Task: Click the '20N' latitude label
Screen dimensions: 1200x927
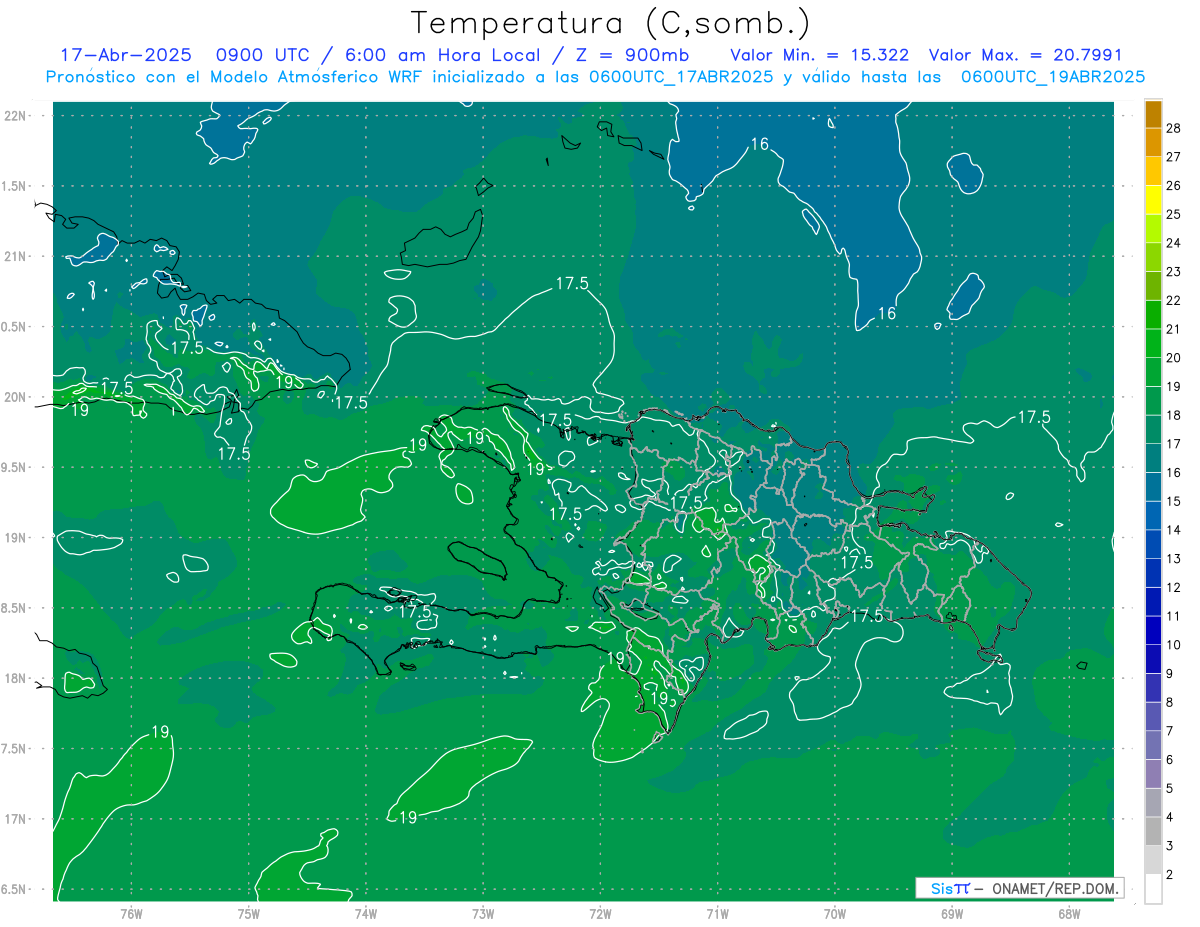Action: tap(15, 397)
